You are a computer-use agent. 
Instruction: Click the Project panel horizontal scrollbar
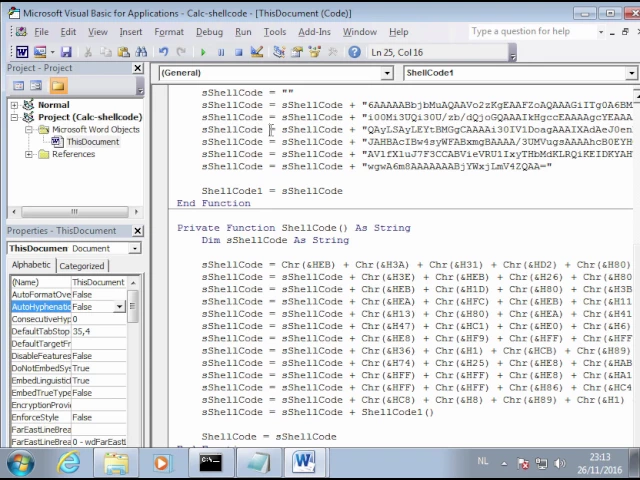(75, 211)
